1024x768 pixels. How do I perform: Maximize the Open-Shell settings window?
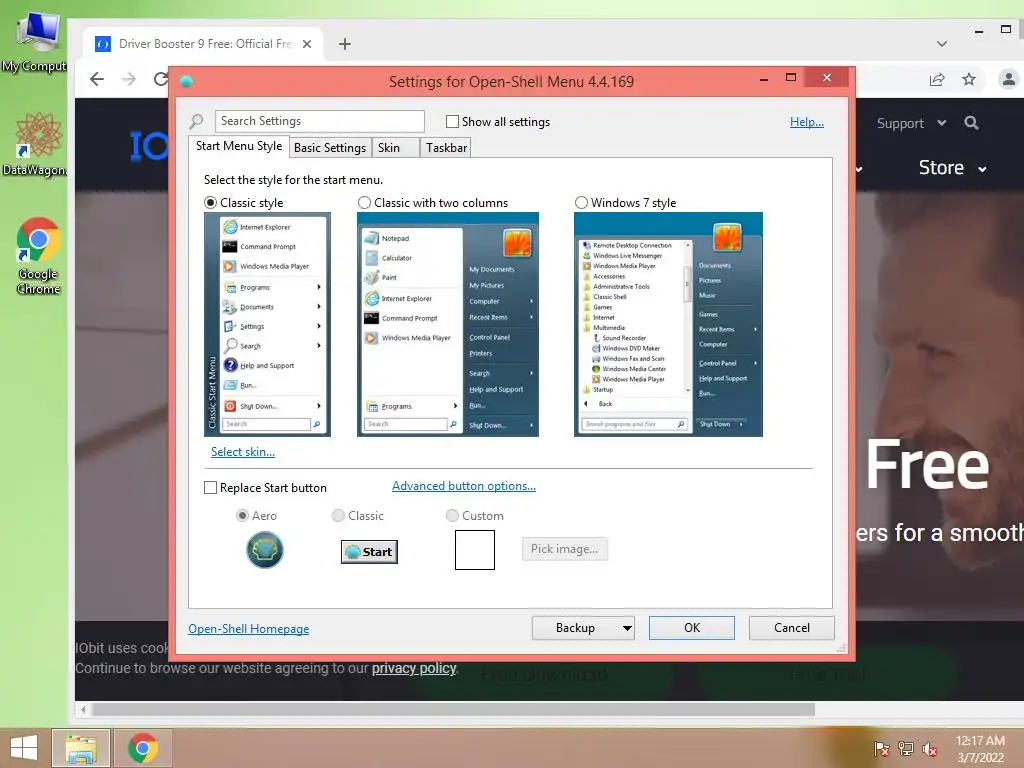pyautogui.click(x=791, y=78)
